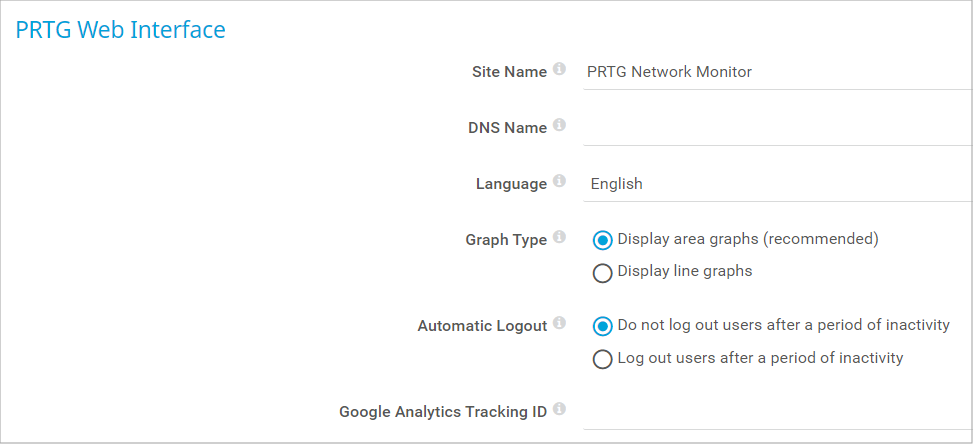This screenshot has width=973, height=444.
Task: Click the Site Name label
Action: coord(509,72)
